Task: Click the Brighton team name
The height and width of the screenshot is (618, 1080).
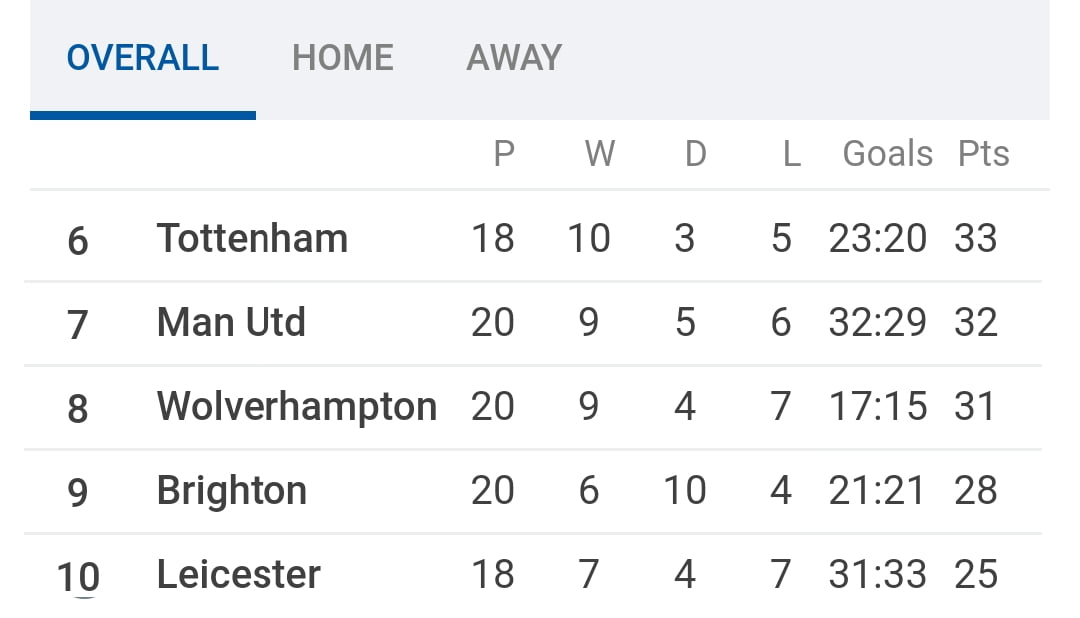Action: [x=231, y=491]
